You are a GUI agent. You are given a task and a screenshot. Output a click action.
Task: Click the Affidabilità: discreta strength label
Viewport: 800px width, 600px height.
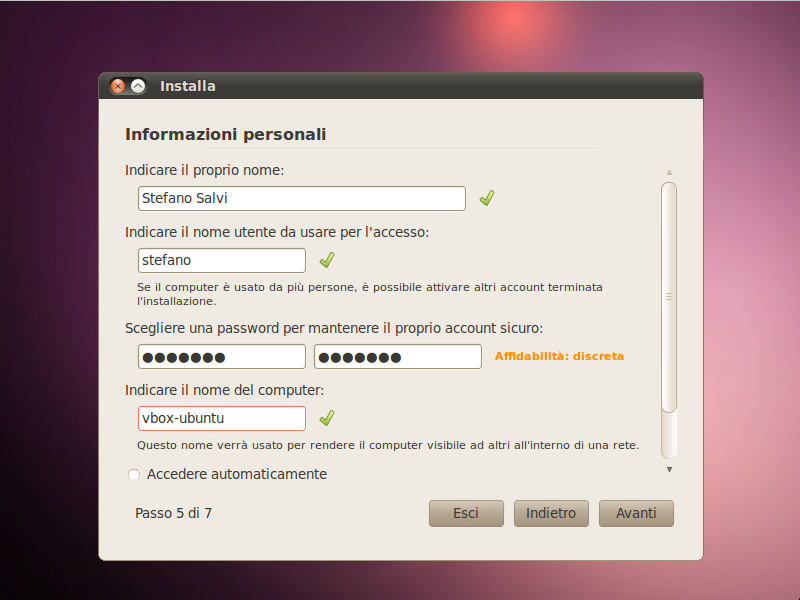click(559, 356)
